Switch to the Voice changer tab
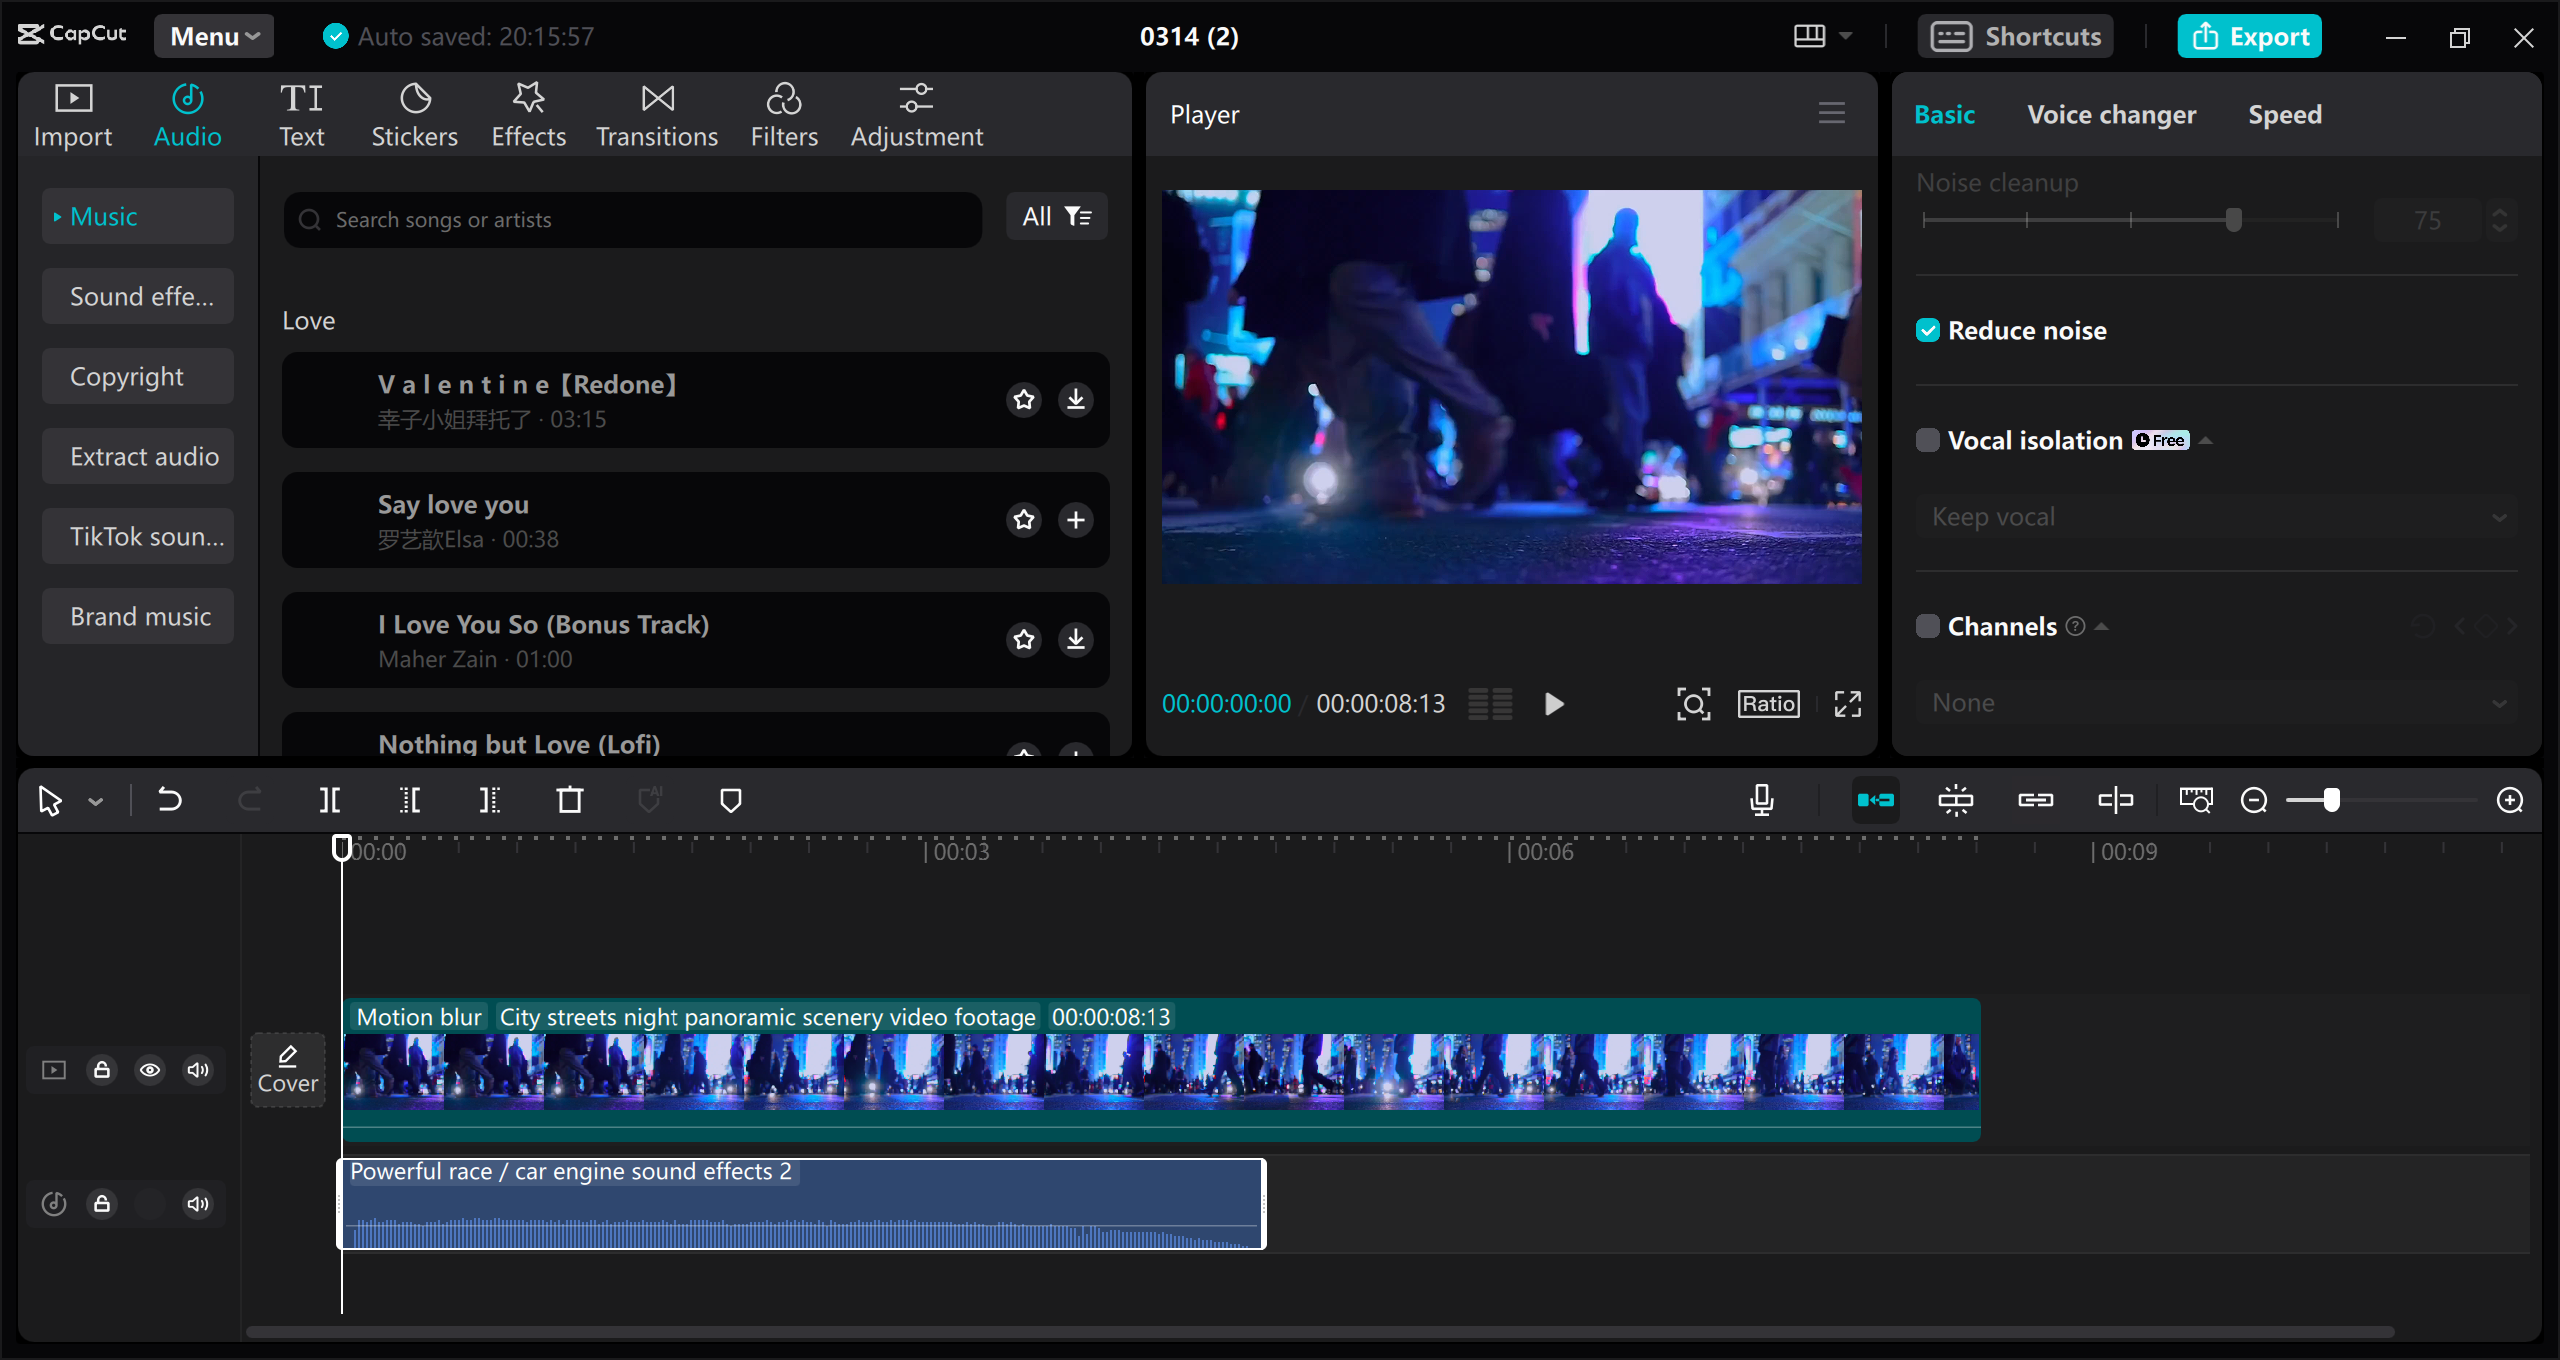The height and width of the screenshot is (1360, 2560). click(x=2112, y=115)
